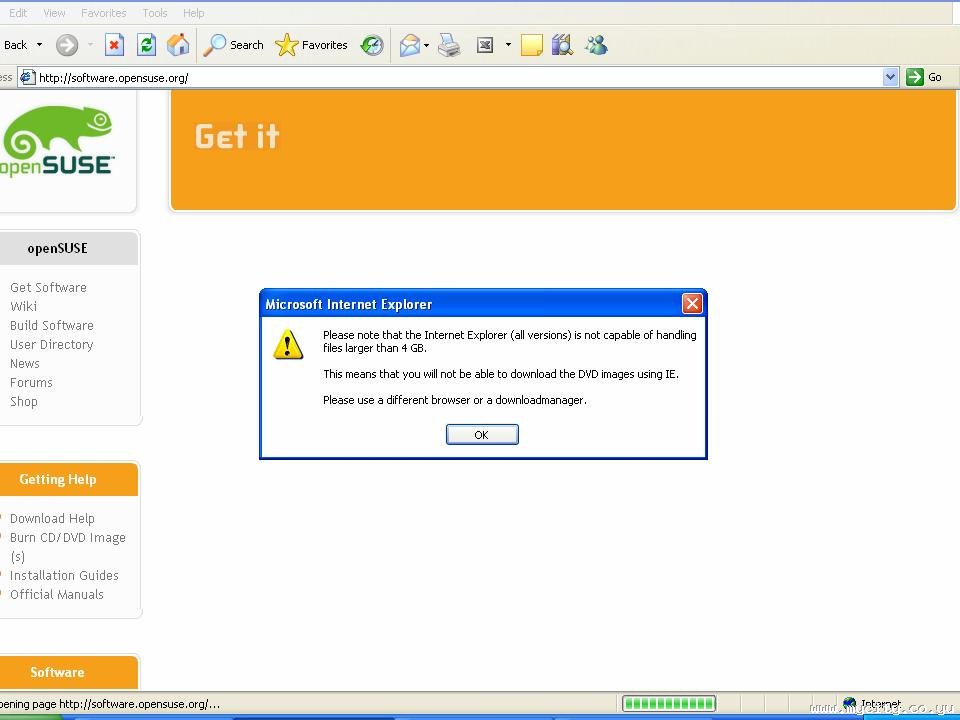
Task: Click the openSUSE chameleon logo
Action: [x=57, y=141]
